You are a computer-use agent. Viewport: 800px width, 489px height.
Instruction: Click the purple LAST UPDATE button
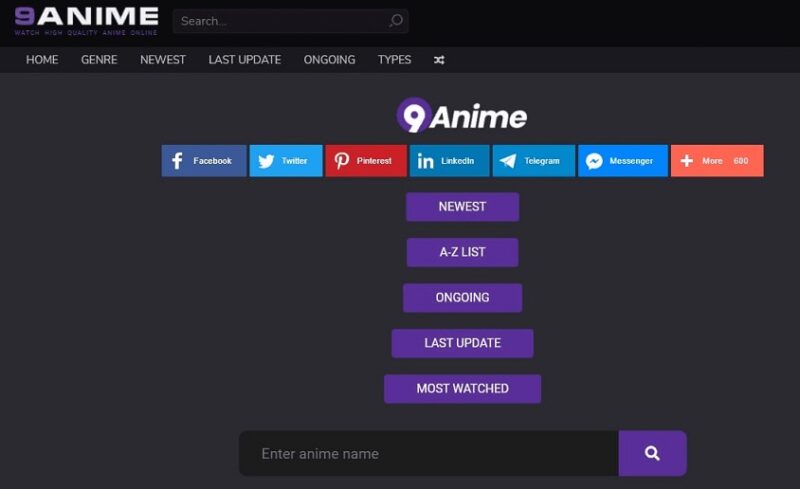pyautogui.click(x=462, y=343)
